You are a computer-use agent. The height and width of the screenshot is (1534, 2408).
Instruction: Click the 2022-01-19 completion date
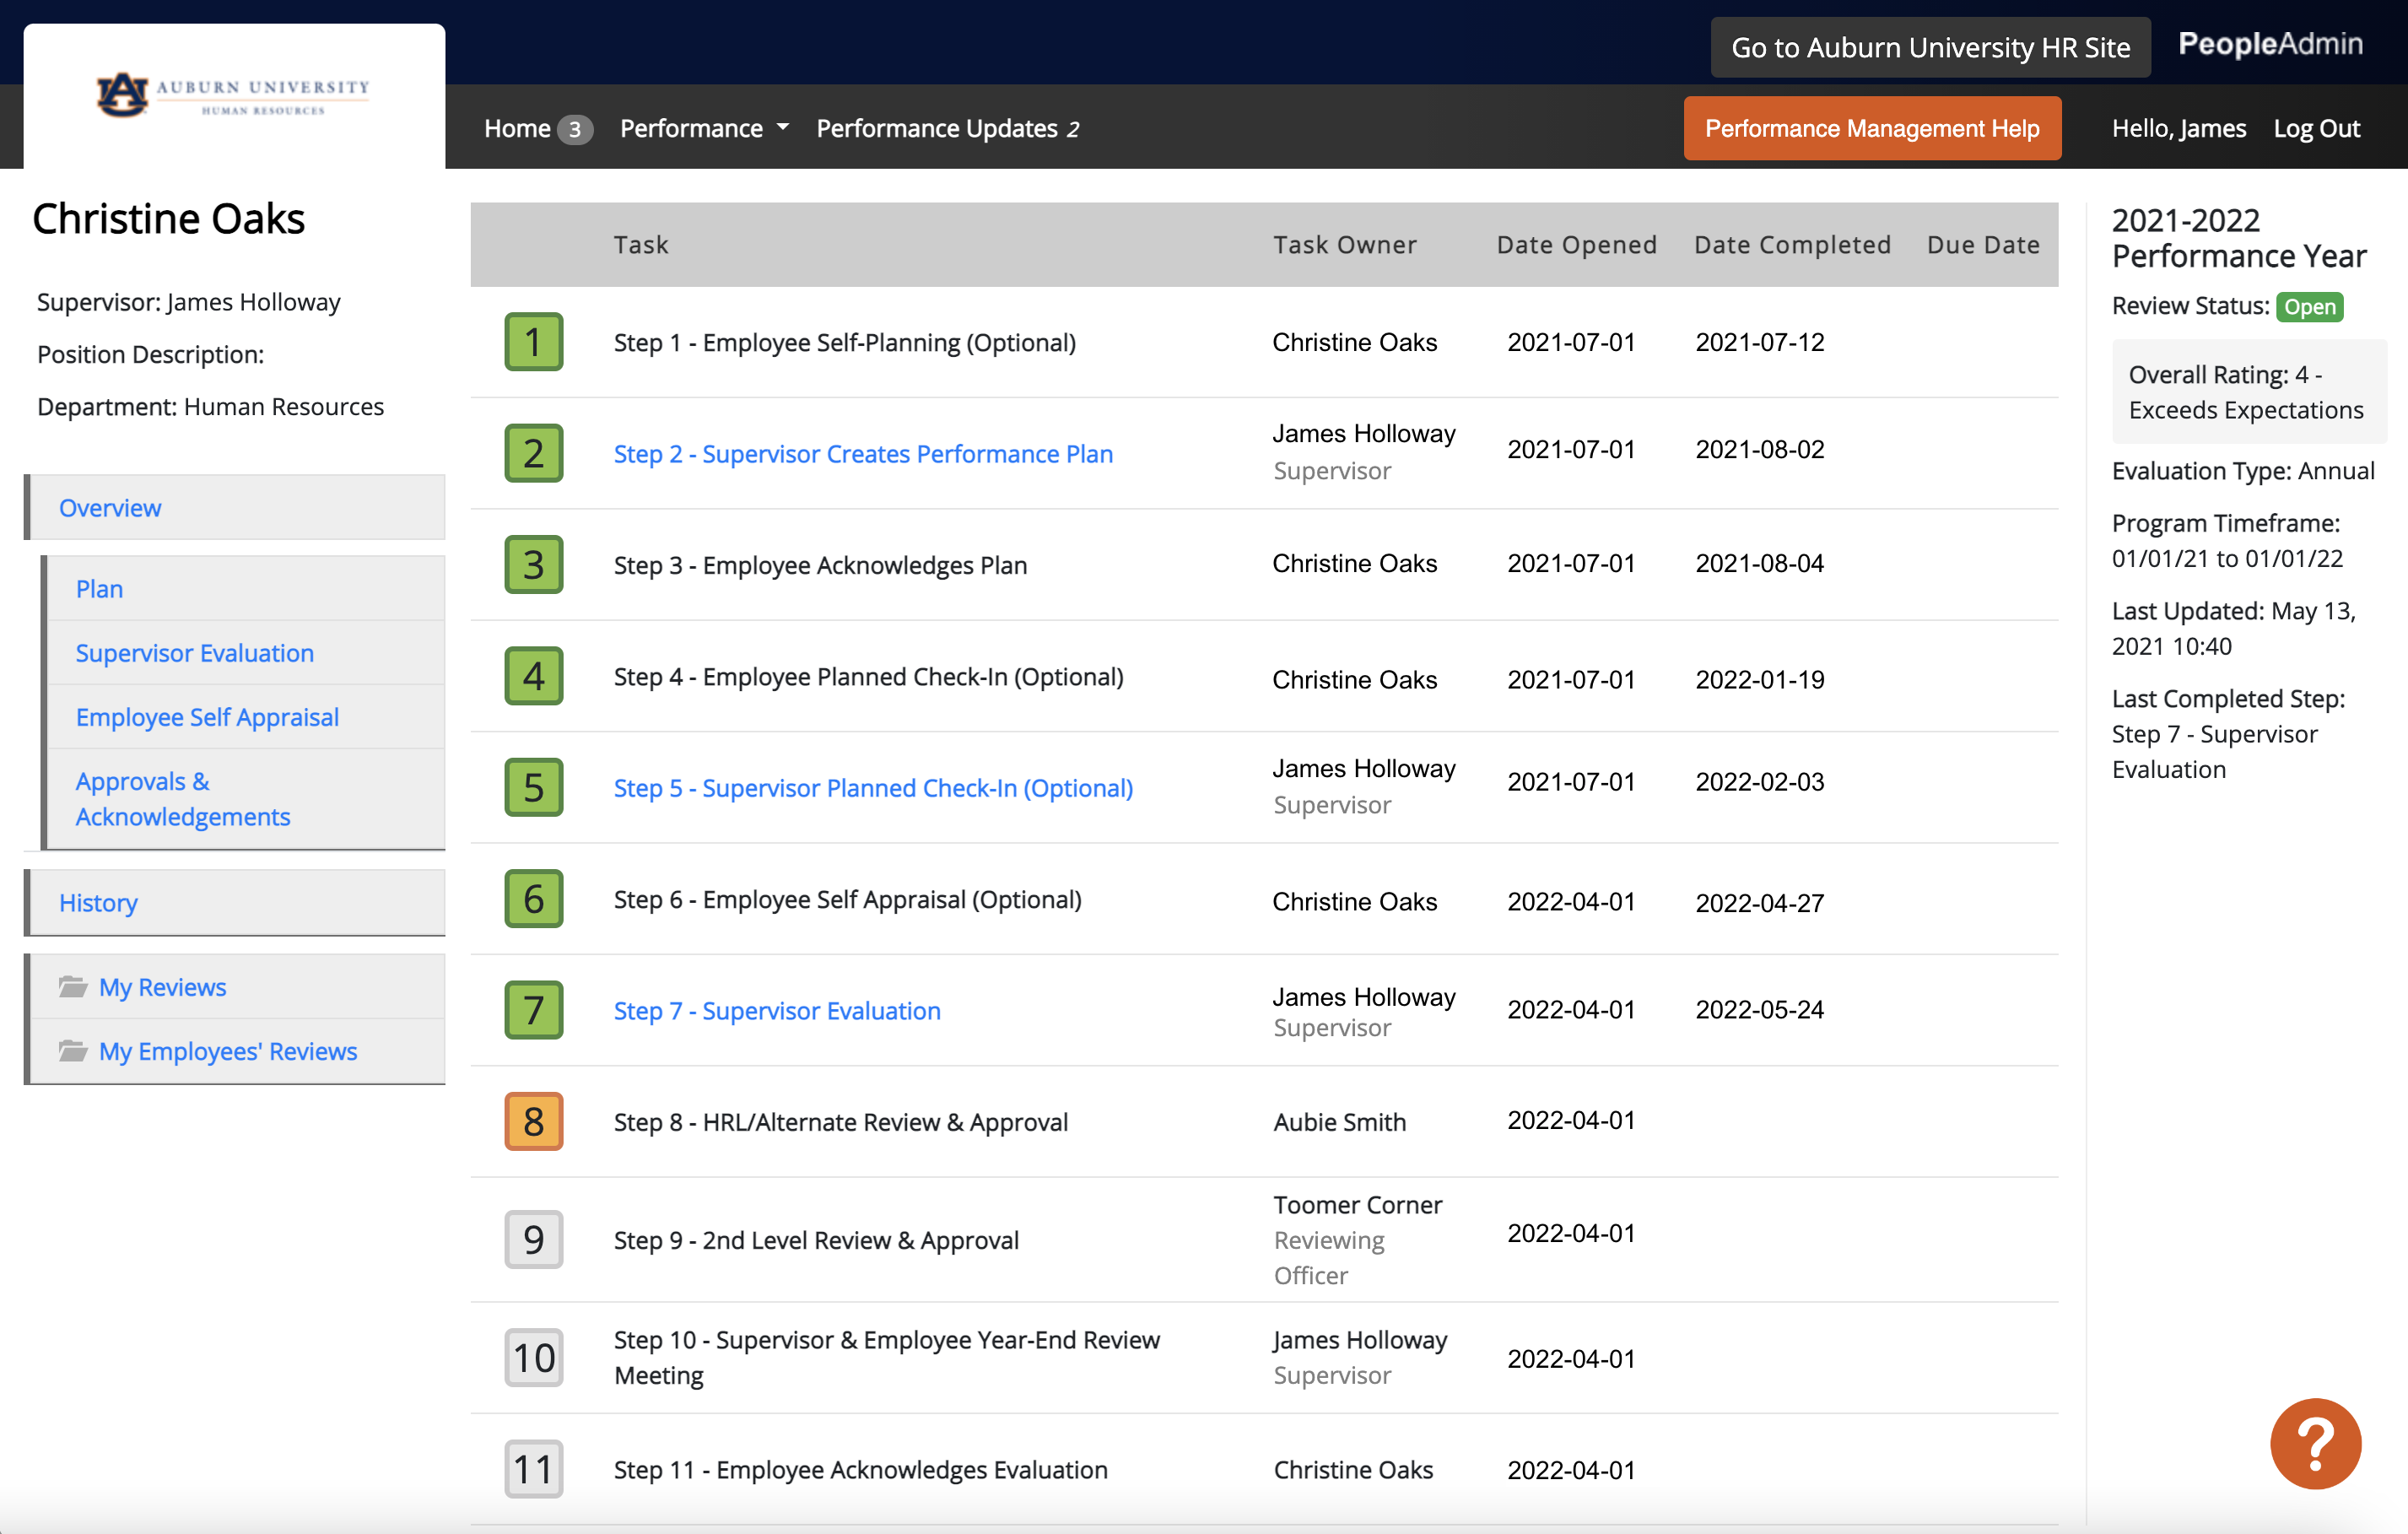coord(1759,679)
